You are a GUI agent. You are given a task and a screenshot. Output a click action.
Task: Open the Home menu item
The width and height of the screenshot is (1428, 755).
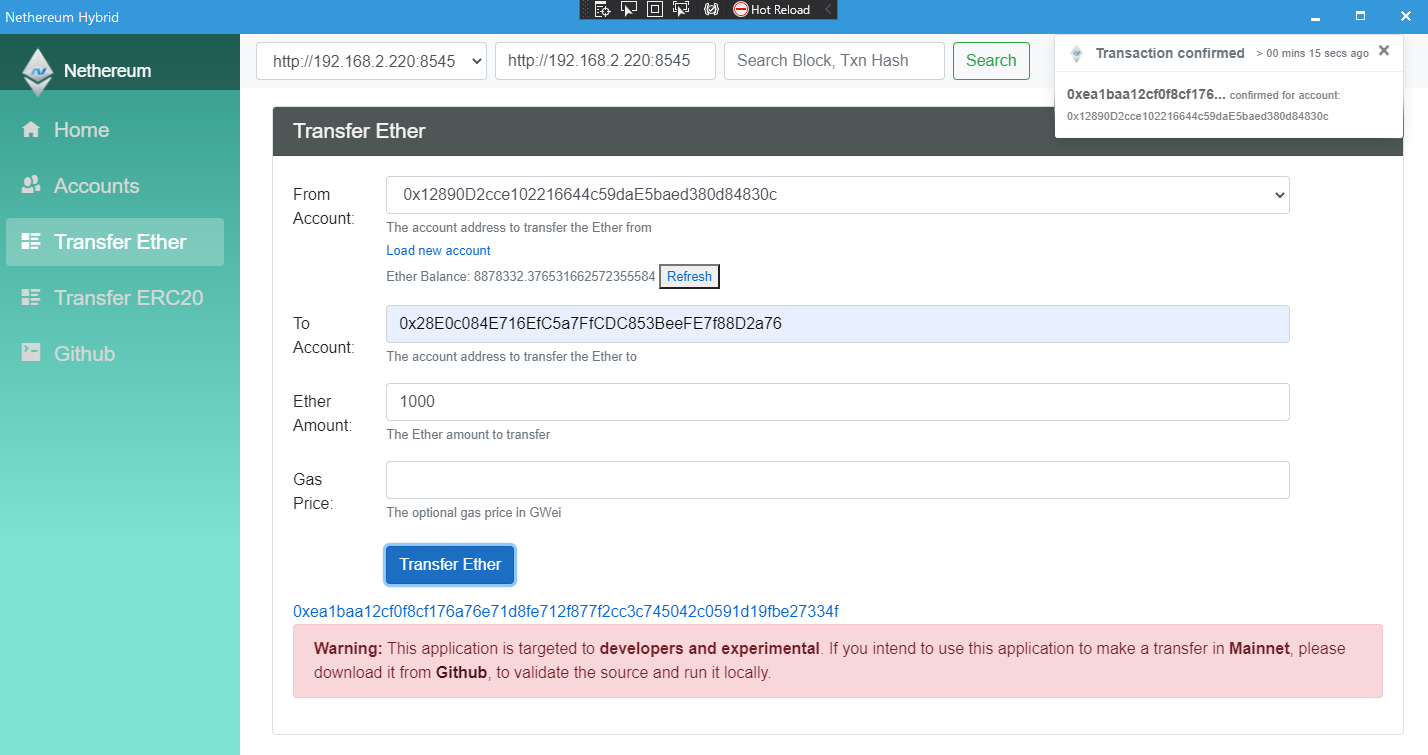(115, 130)
